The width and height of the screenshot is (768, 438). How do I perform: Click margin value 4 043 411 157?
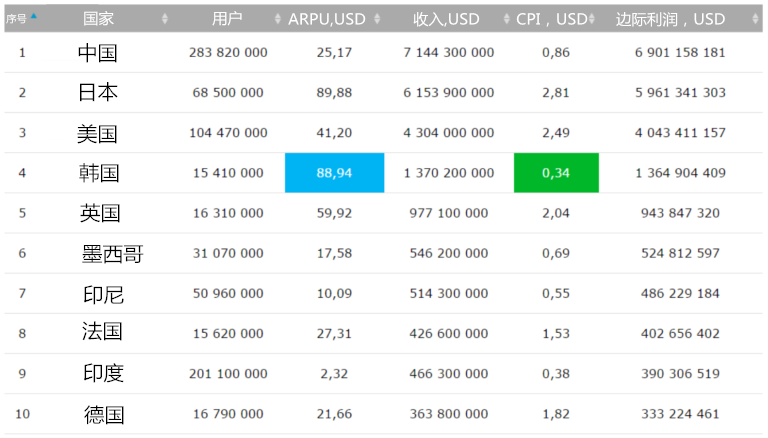click(x=680, y=133)
